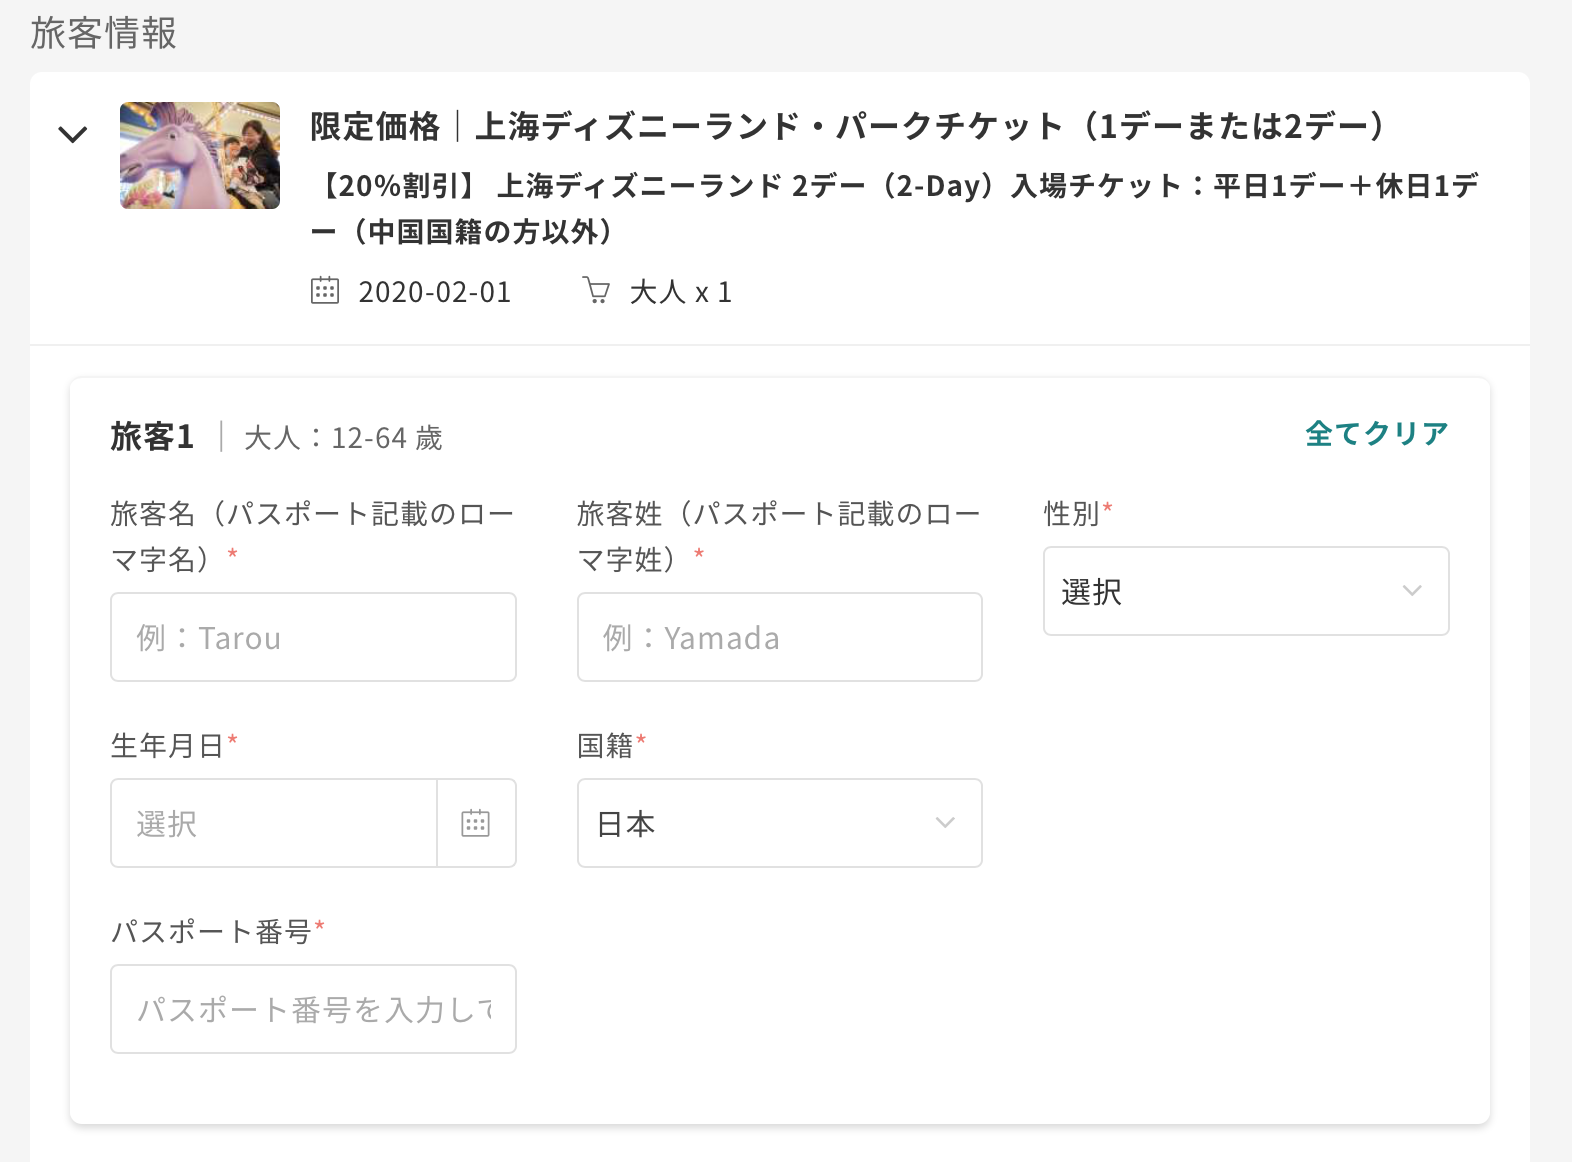This screenshot has width=1572, height=1162.
Task: Open the date picker icon in 生年月日 field
Action: 476,823
